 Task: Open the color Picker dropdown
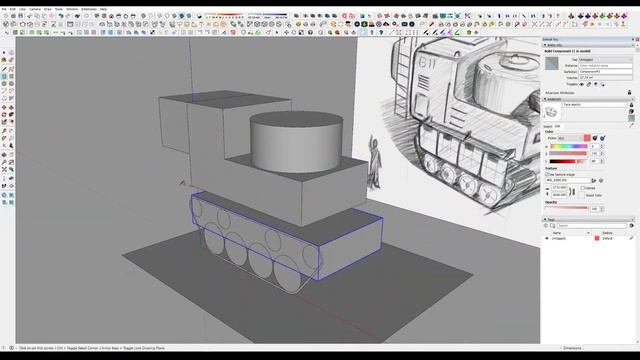pyautogui.click(x=570, y=138)
